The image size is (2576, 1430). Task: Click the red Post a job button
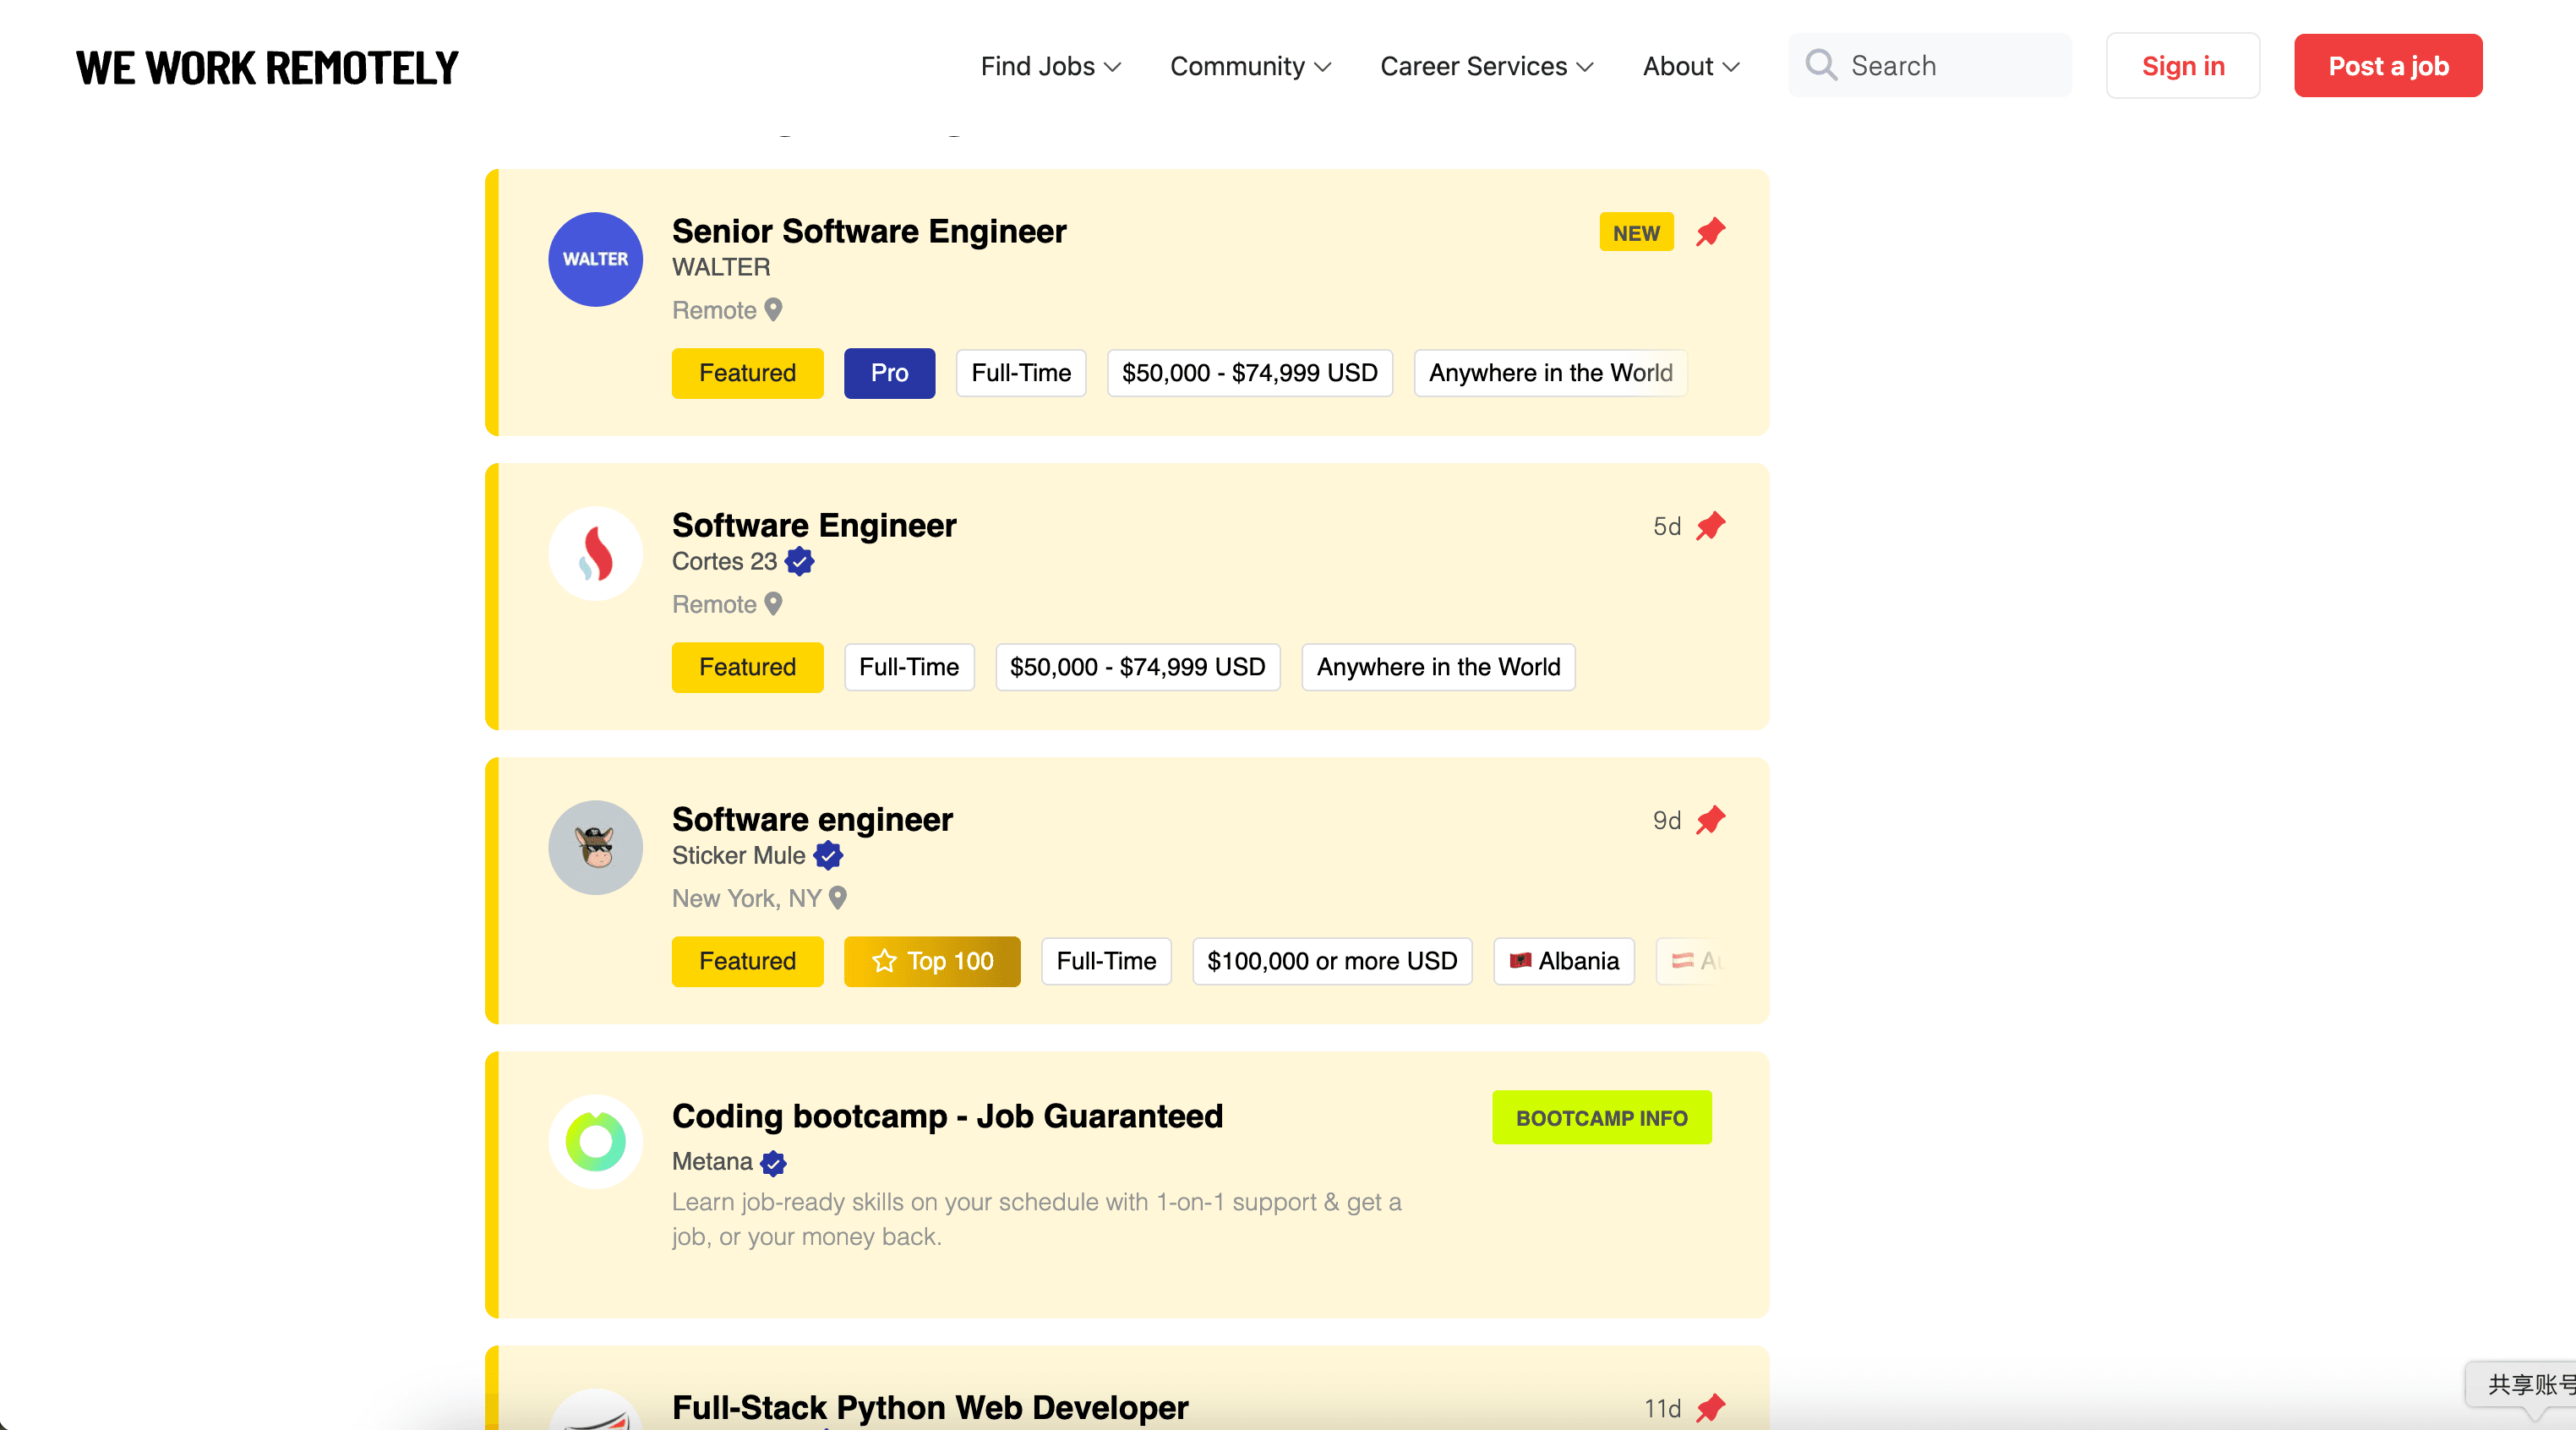2388,66
